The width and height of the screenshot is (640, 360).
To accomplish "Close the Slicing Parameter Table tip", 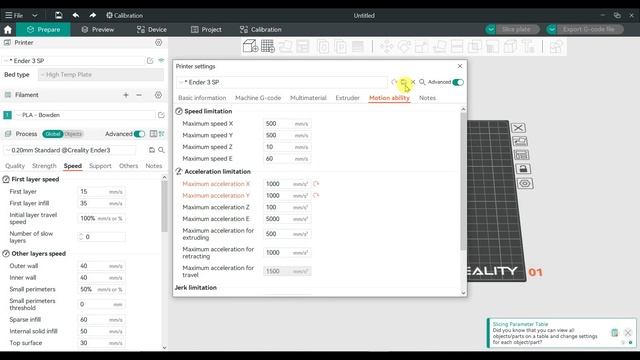I will [x=628, y=332].
